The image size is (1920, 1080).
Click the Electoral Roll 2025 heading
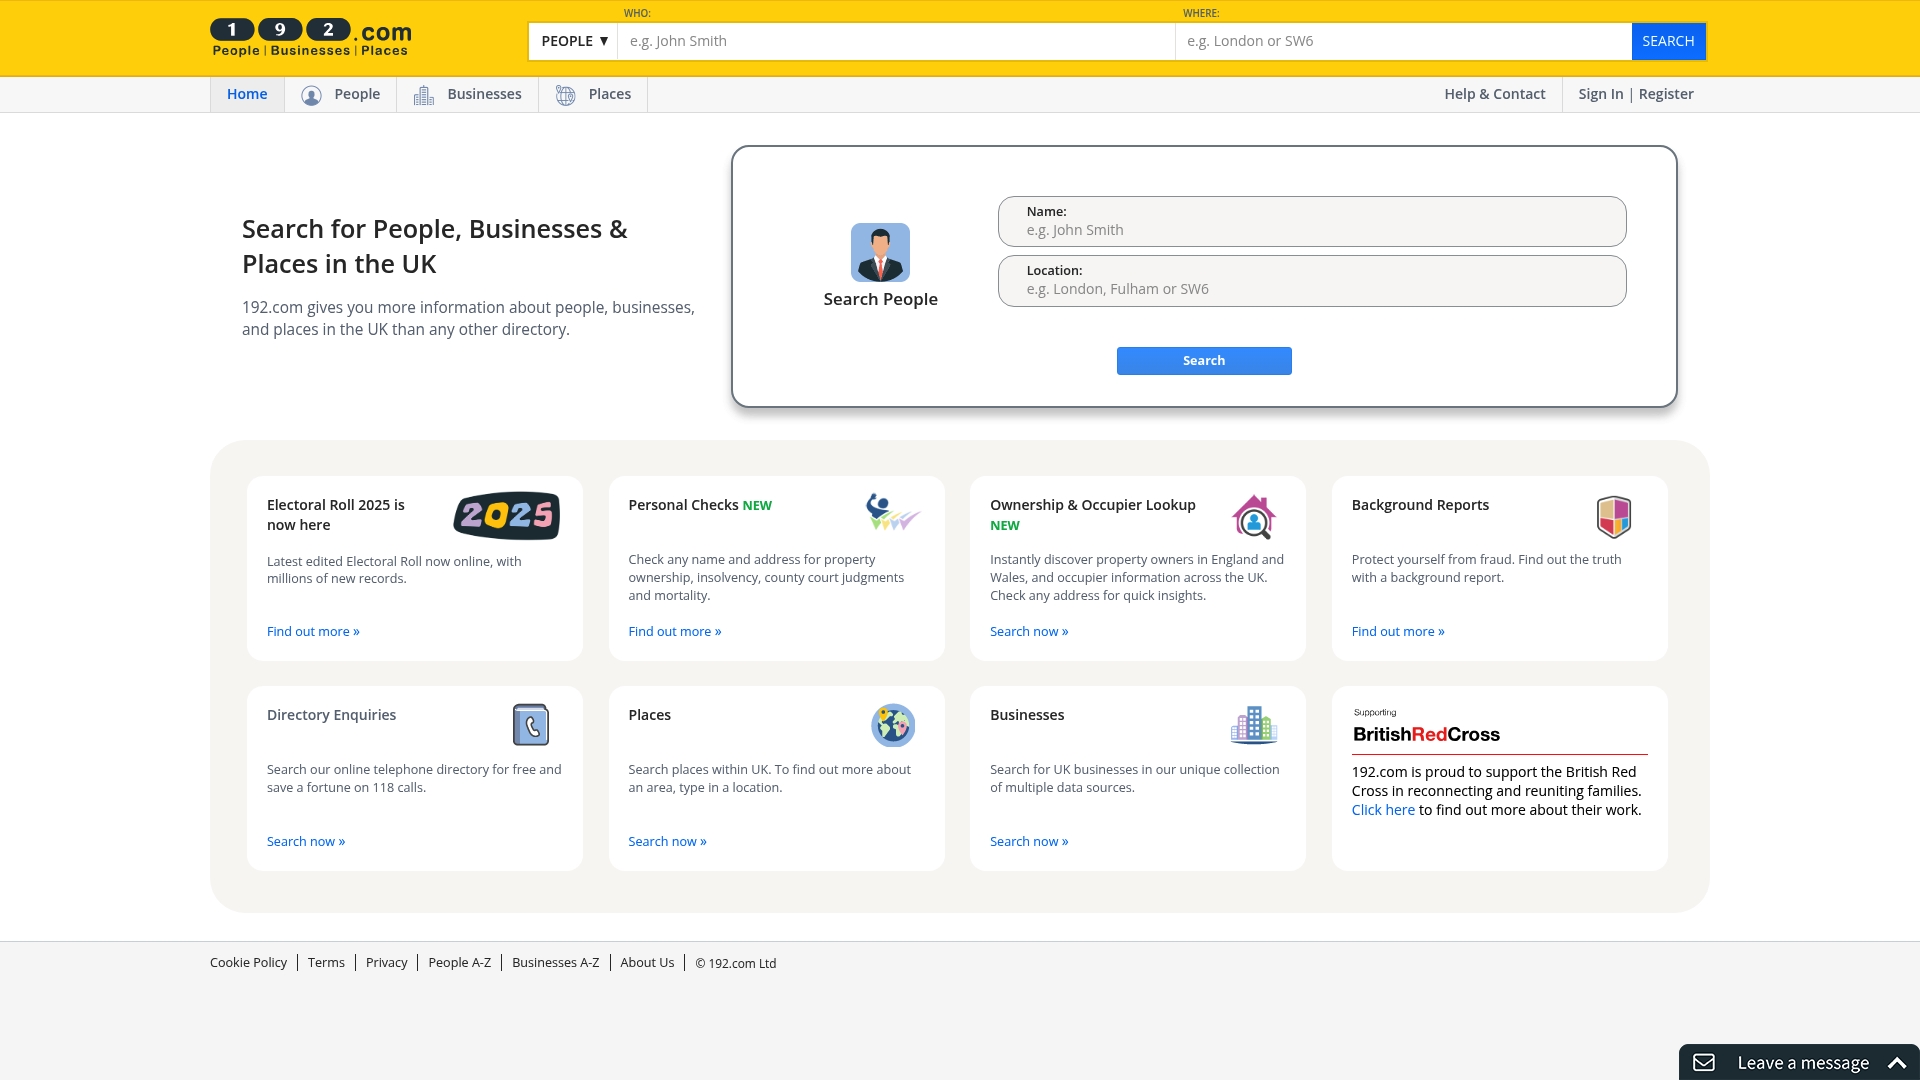click(x=336, y=515)
